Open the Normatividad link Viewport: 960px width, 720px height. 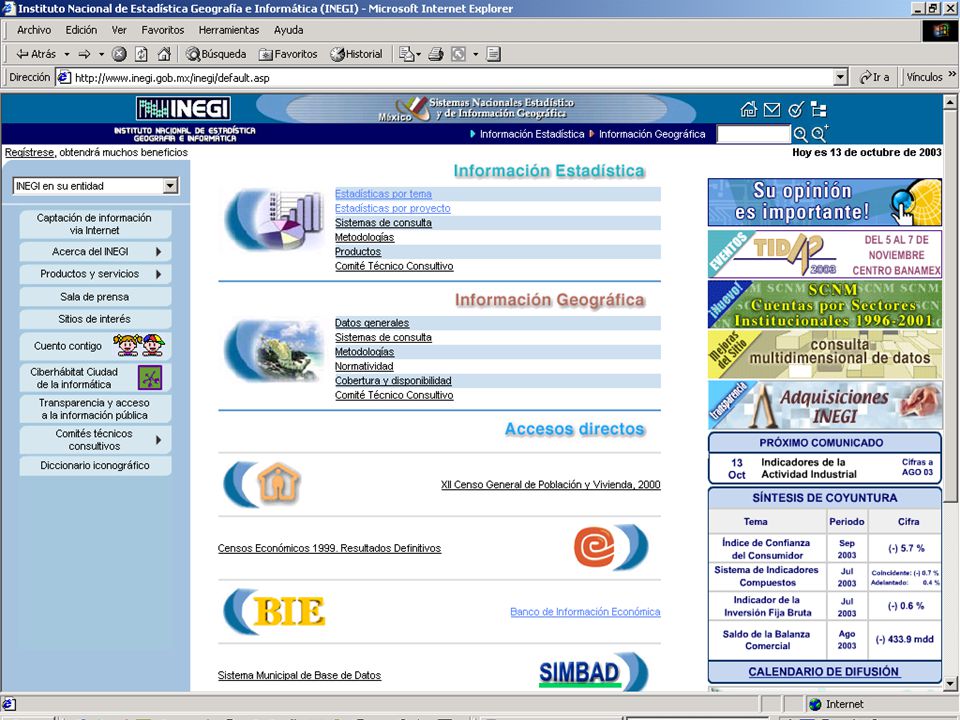point(364,366)
